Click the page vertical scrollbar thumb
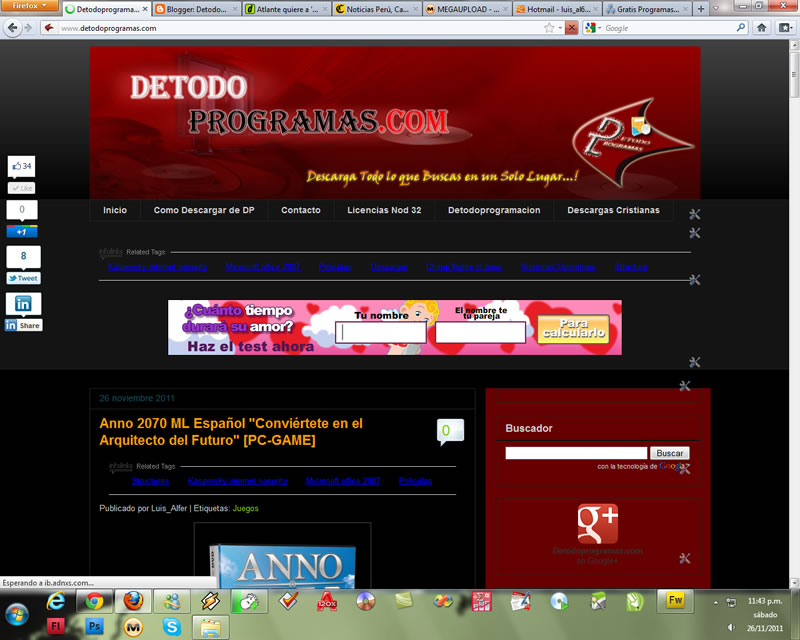 click(x=794, y=73)
